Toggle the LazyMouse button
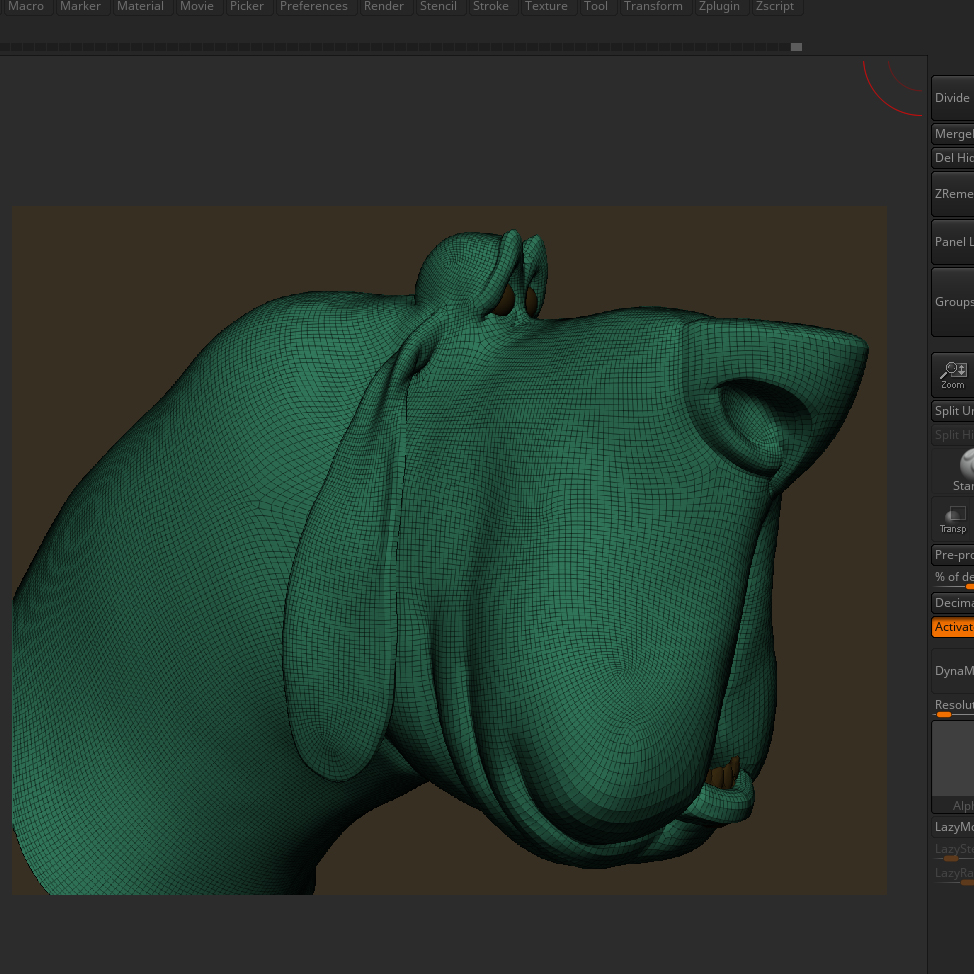The height and width of the screenshot is (974, 974). pyautogui.click(x=953, y=827)
